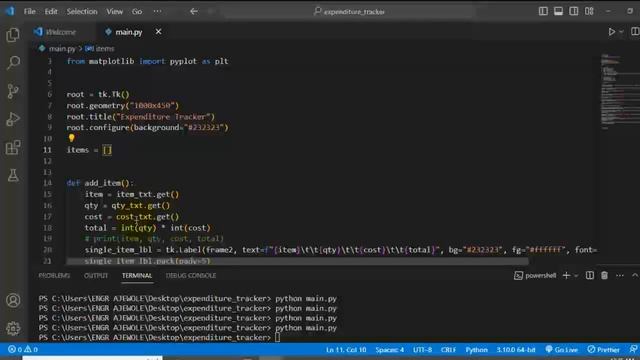Open the Edit menu

pyautogui.click(x=51, y=11)
